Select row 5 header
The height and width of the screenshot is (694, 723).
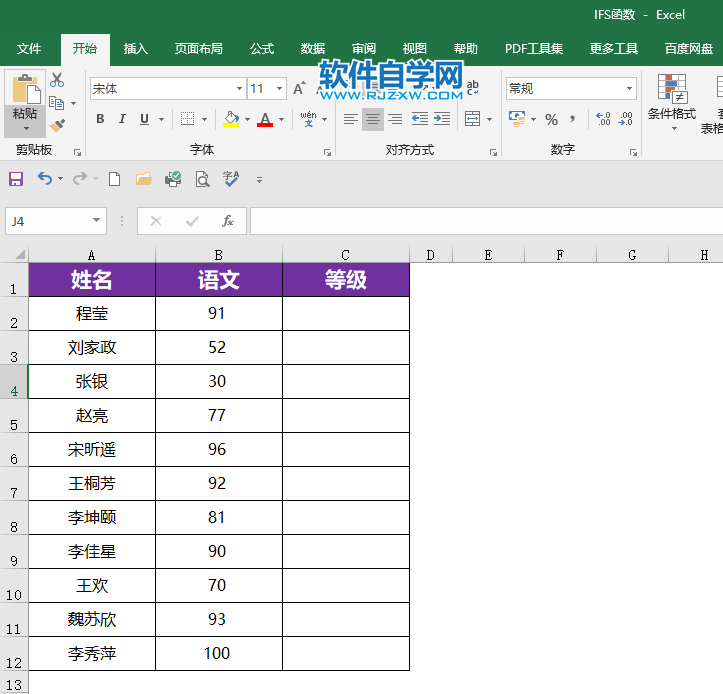(14, 415)
